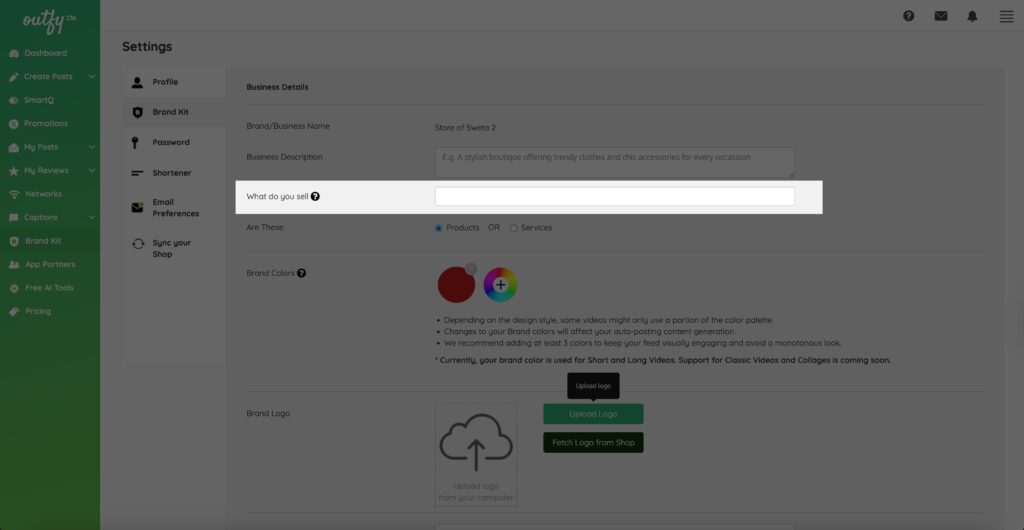1024x530 pixels.
Task: Click the help icon beside What do you sell
Action: pyautogui.click(x=316, y=197)
